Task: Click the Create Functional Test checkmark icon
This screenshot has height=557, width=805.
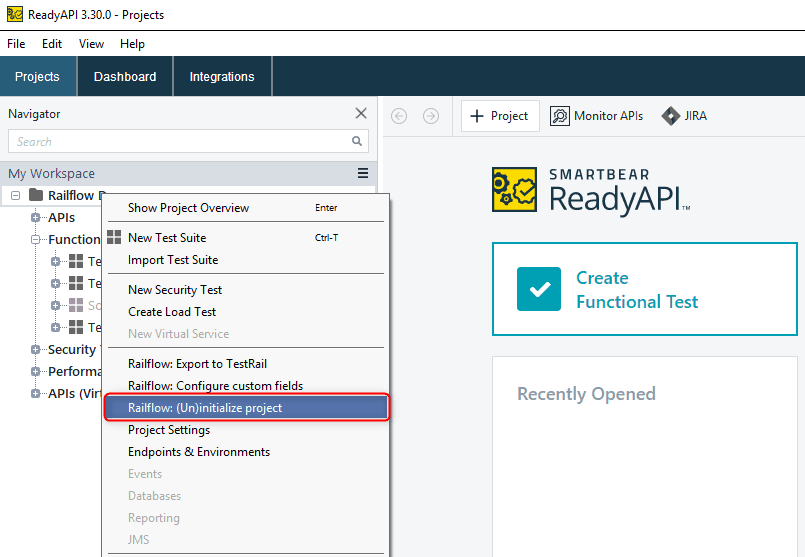Action: click(539, 289)
